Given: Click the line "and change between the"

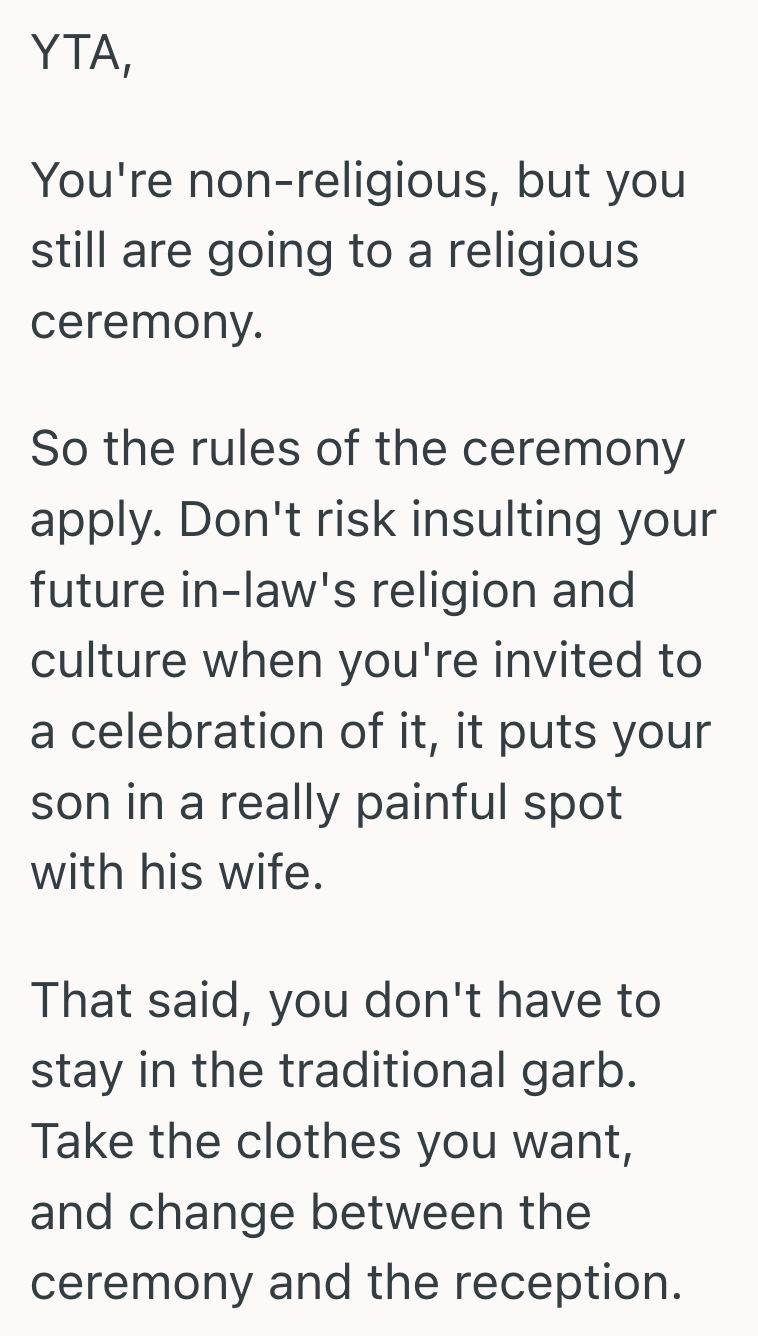Looking at the screenshot, I should point(310,1212).
